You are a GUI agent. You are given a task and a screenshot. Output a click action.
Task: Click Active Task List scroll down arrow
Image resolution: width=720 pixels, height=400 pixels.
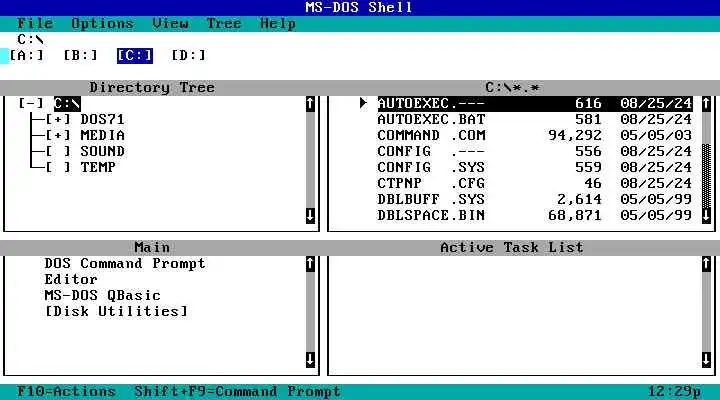tap(706, 360)
